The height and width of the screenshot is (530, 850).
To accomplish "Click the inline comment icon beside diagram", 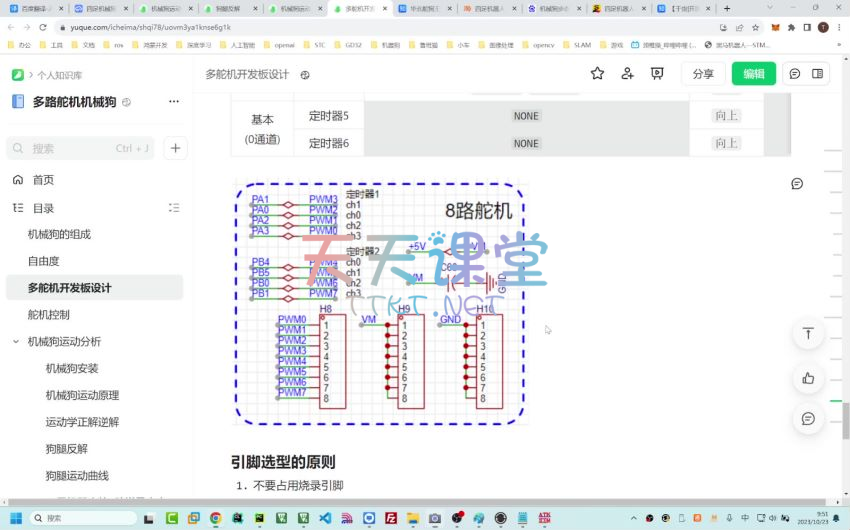I will (797, 184).
